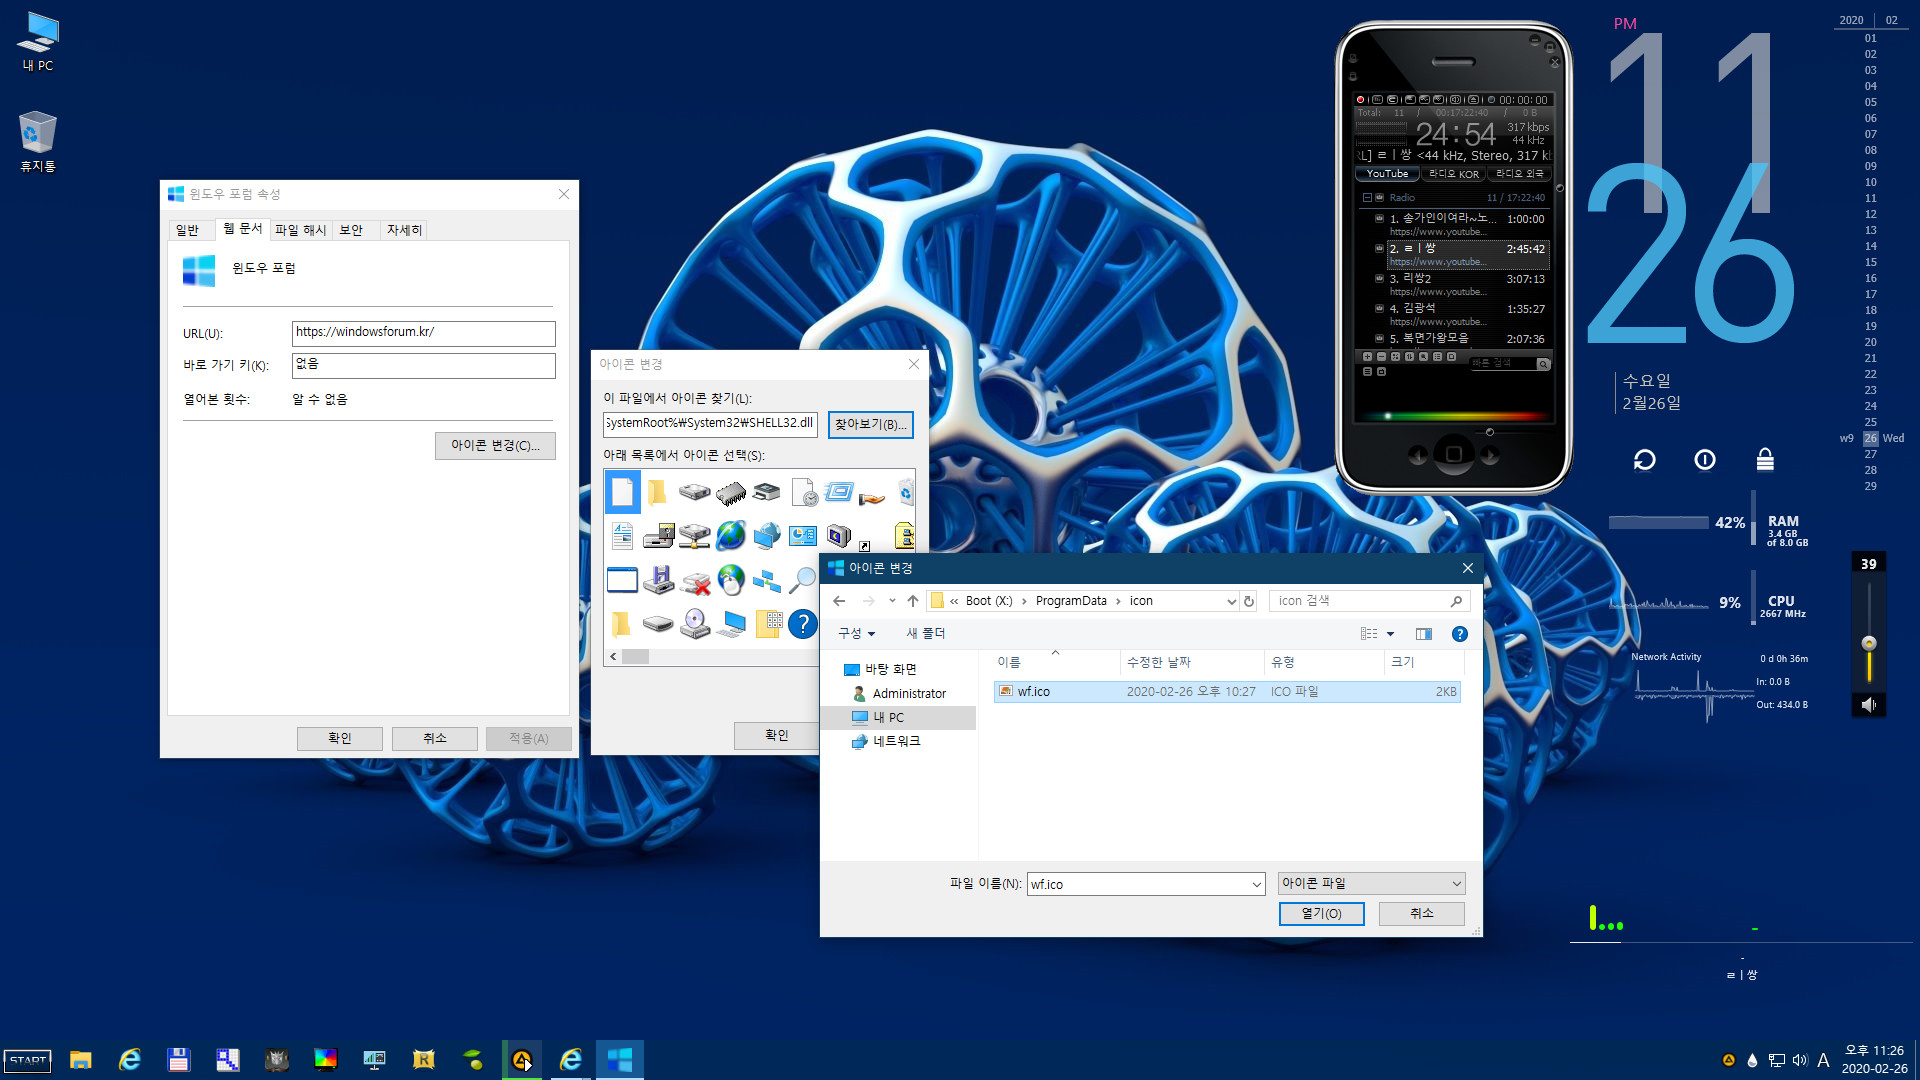Click the URL input field
Viewport: 1920px width, 1080px height.
423,333
